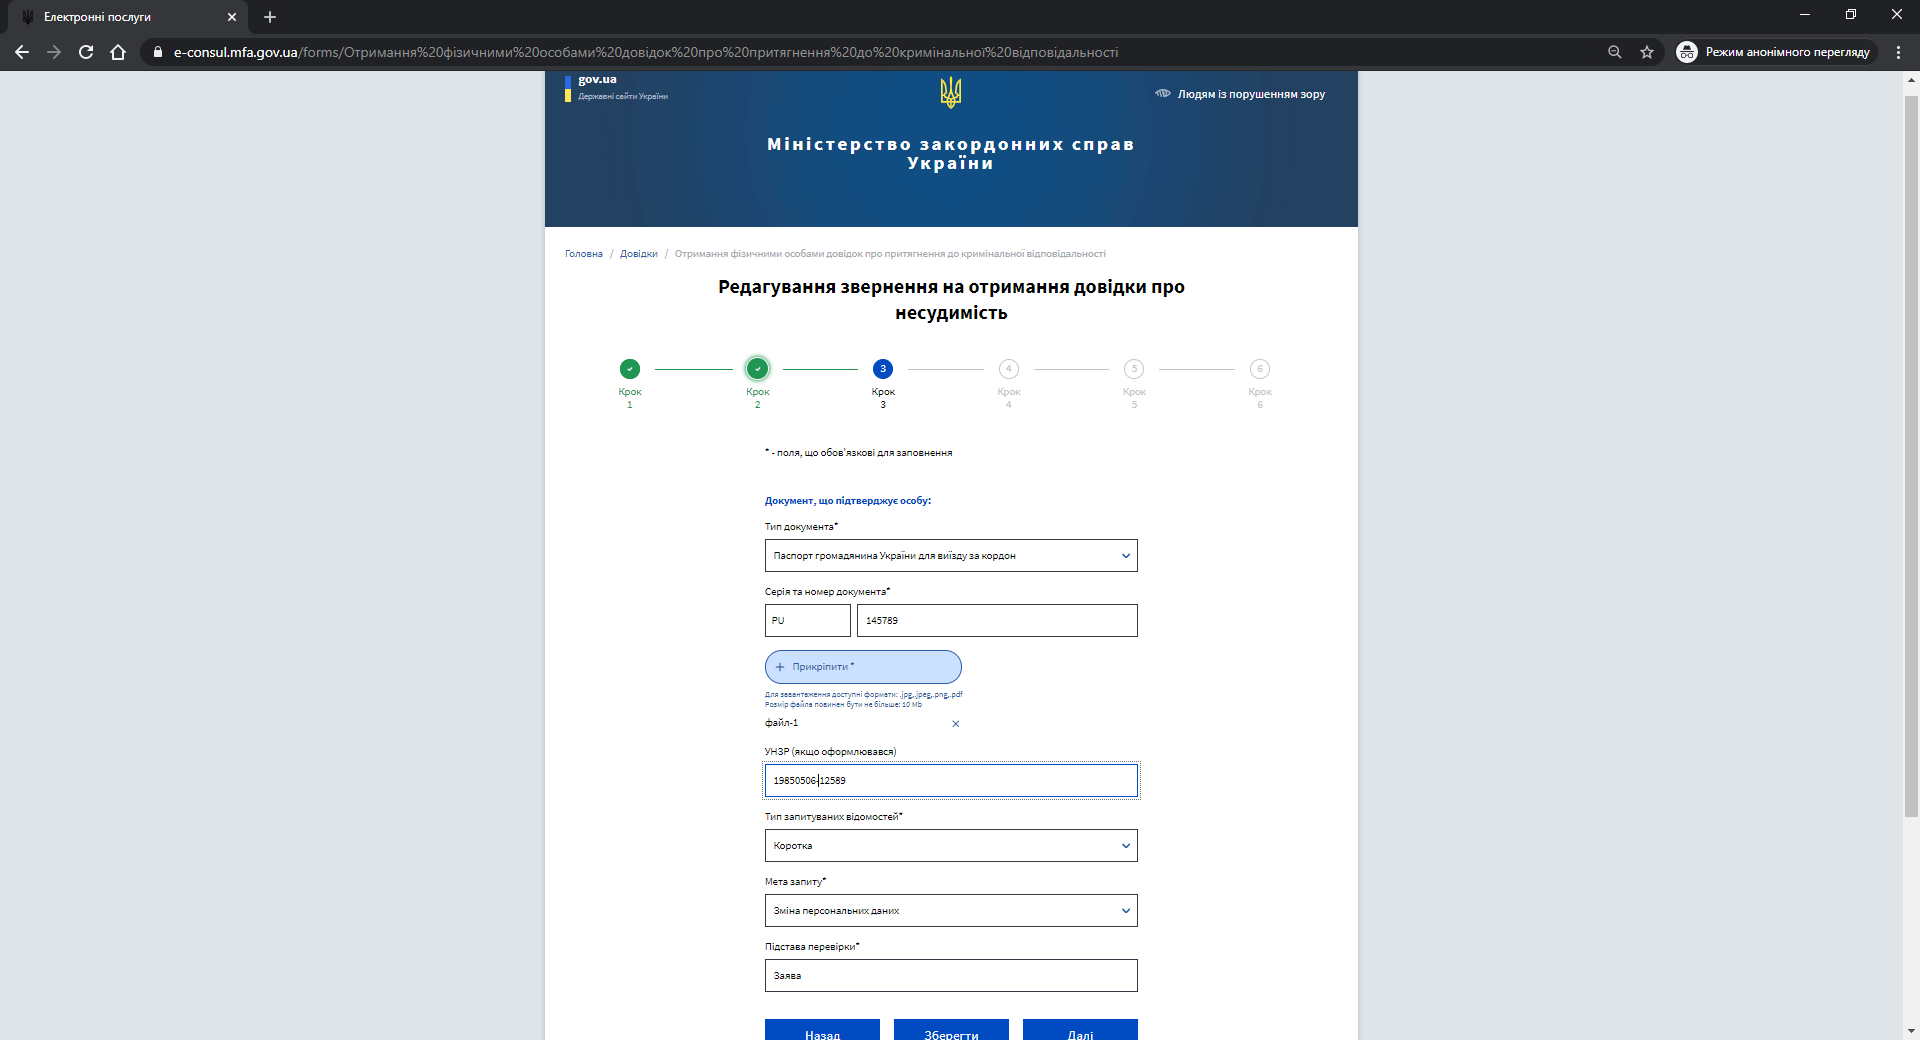Click the scrollbar down arrow
The width and height of the screenshot is (1920, 1040).
1911,1031
